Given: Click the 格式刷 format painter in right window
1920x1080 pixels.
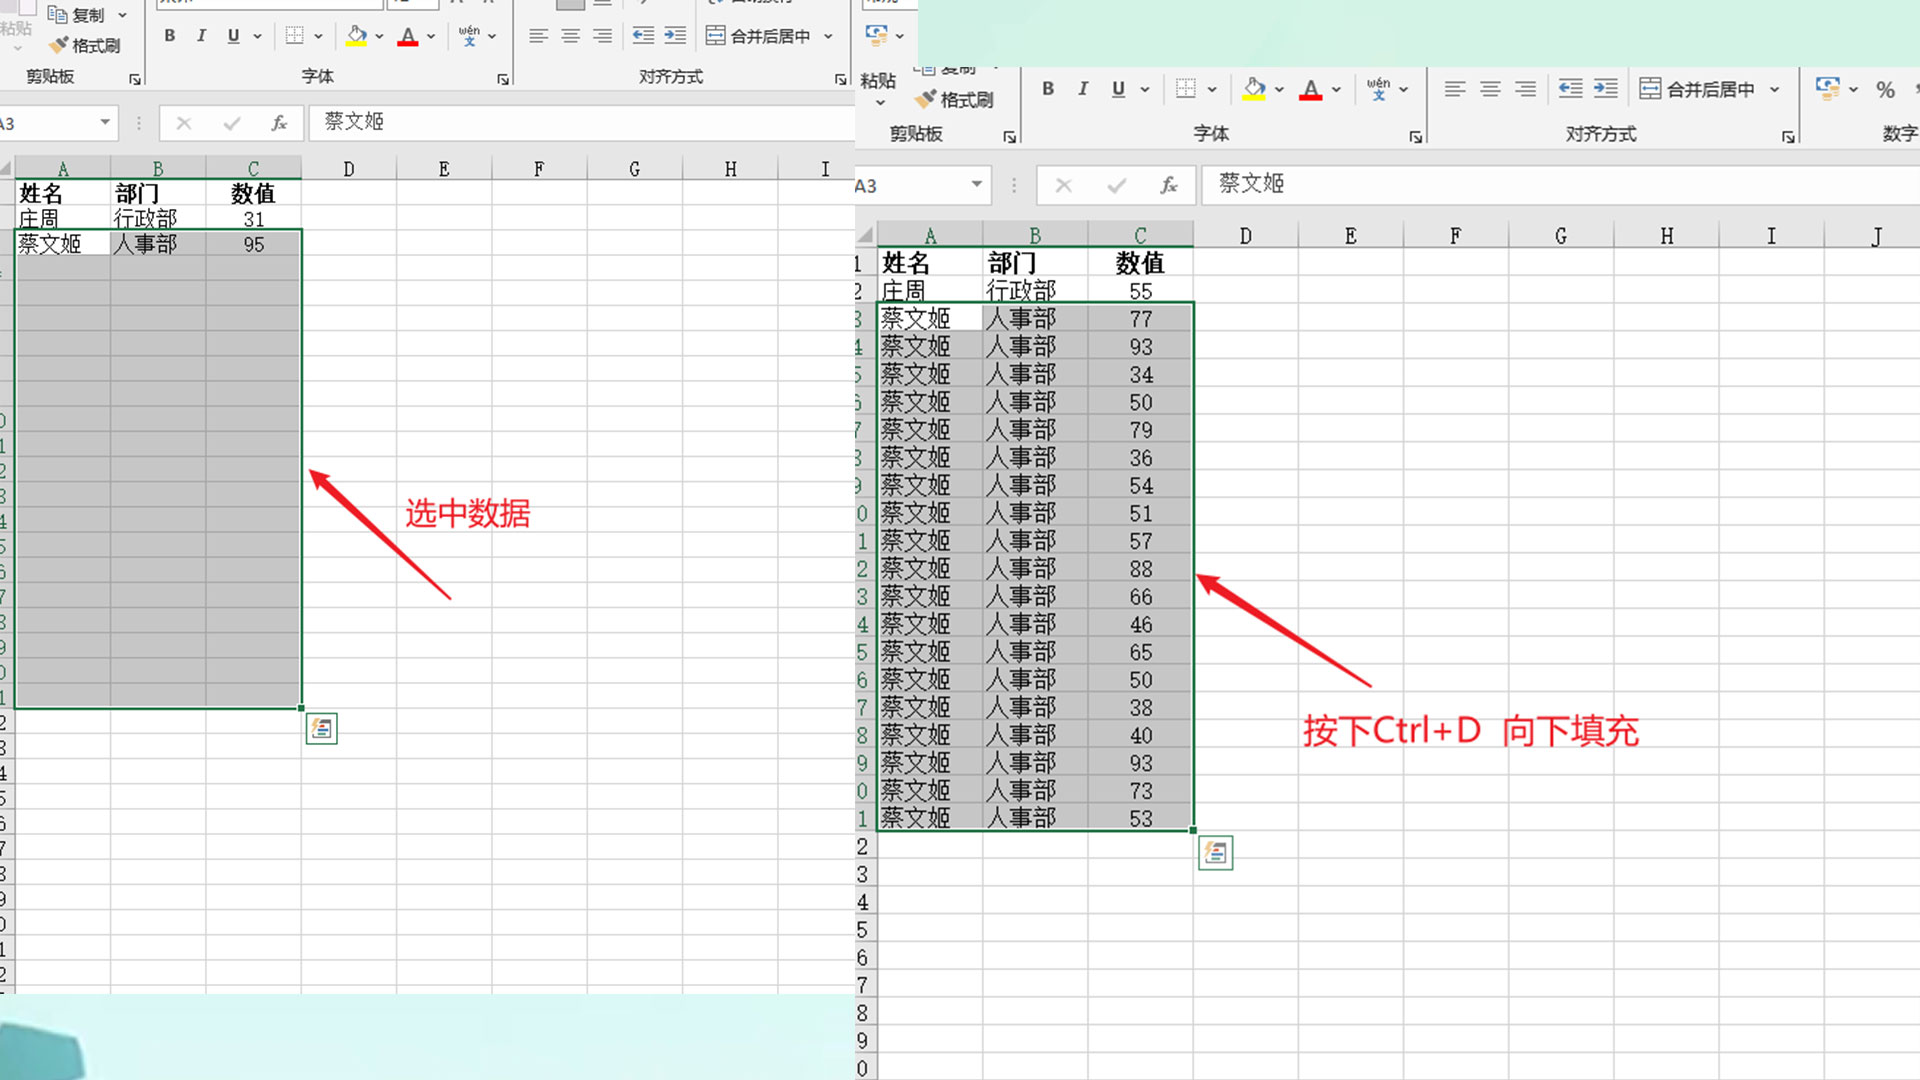Looking at the screenshot, I should tap(955, 99).
